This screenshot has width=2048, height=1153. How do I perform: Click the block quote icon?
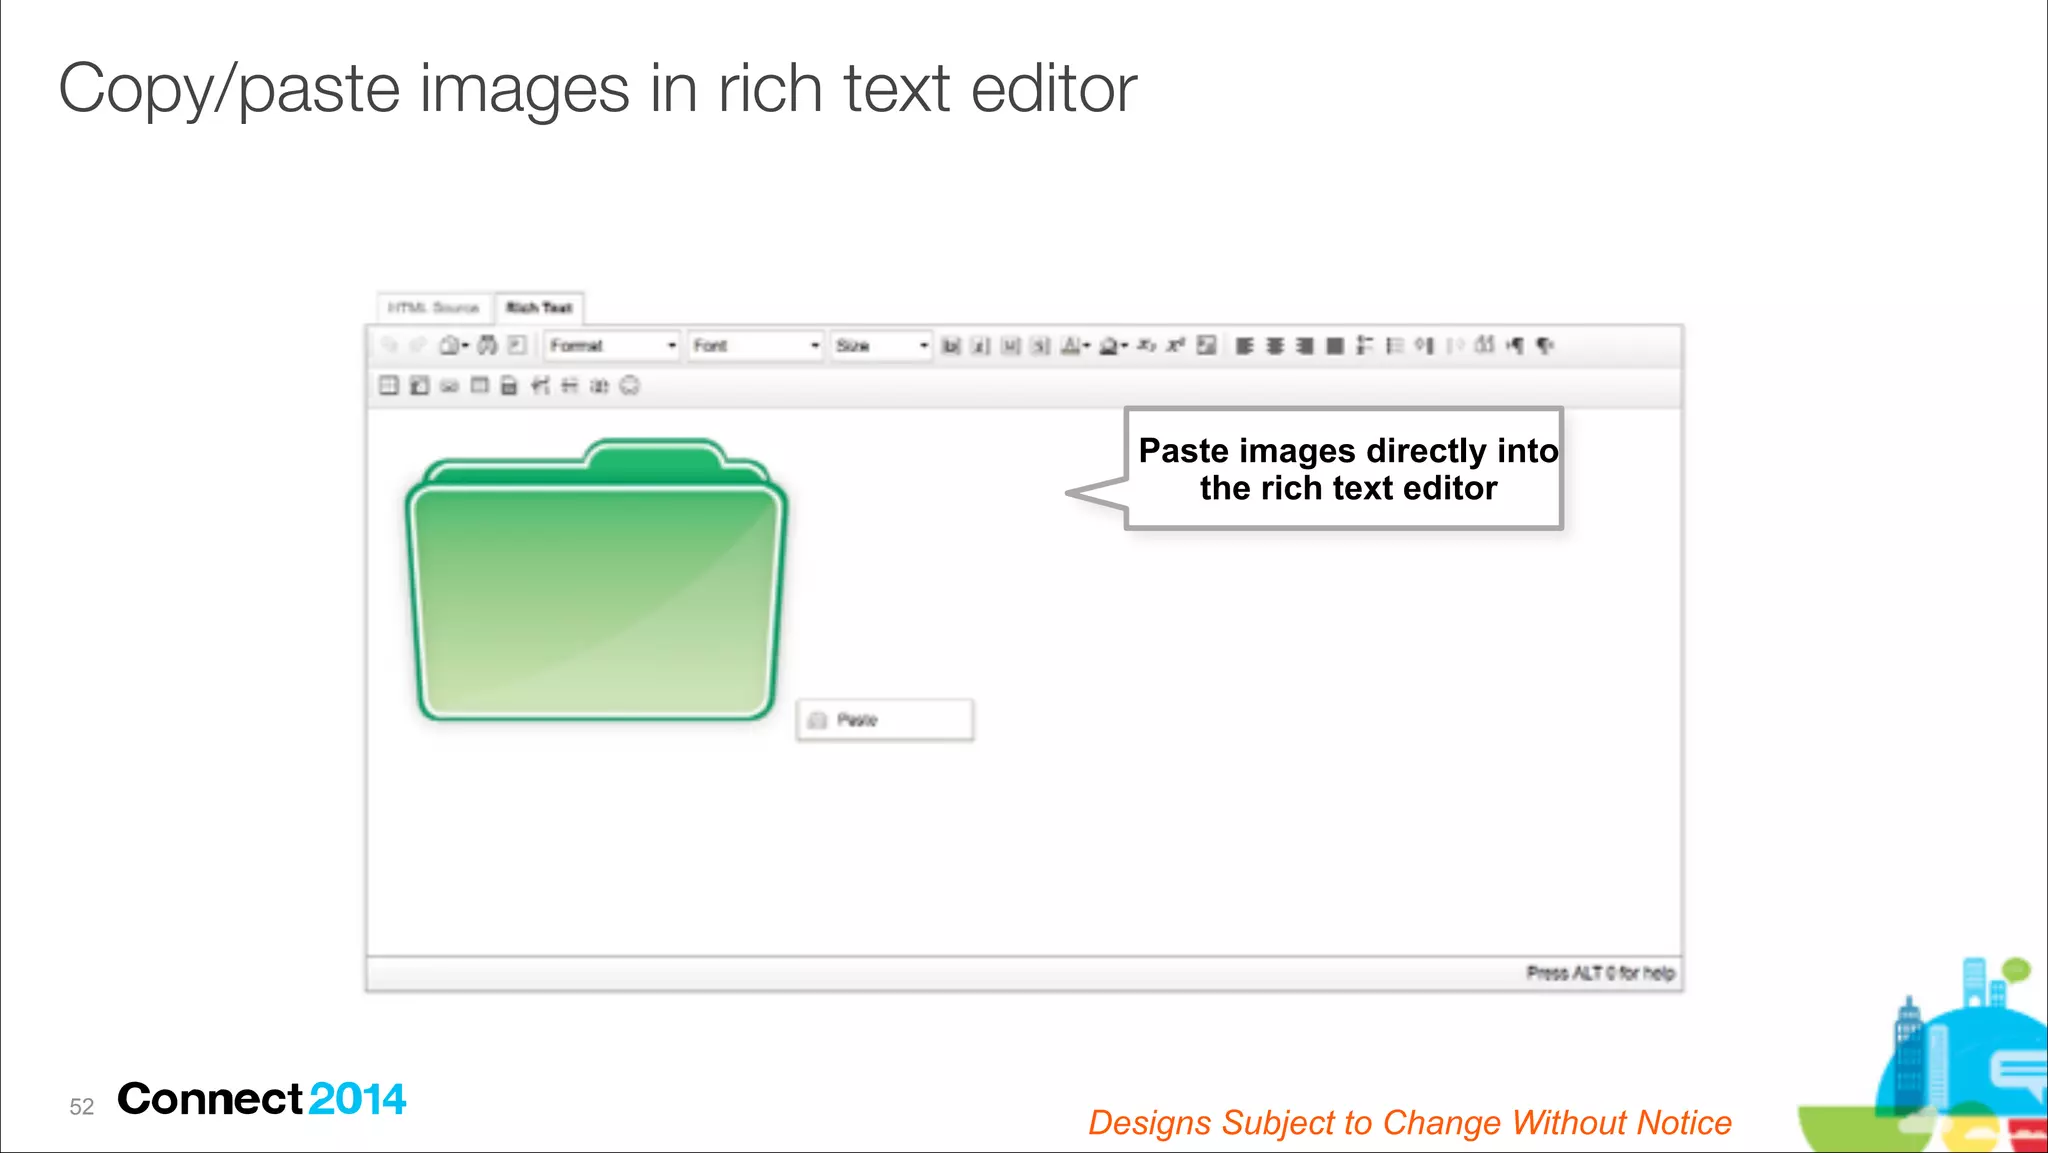click(1485, 346)
